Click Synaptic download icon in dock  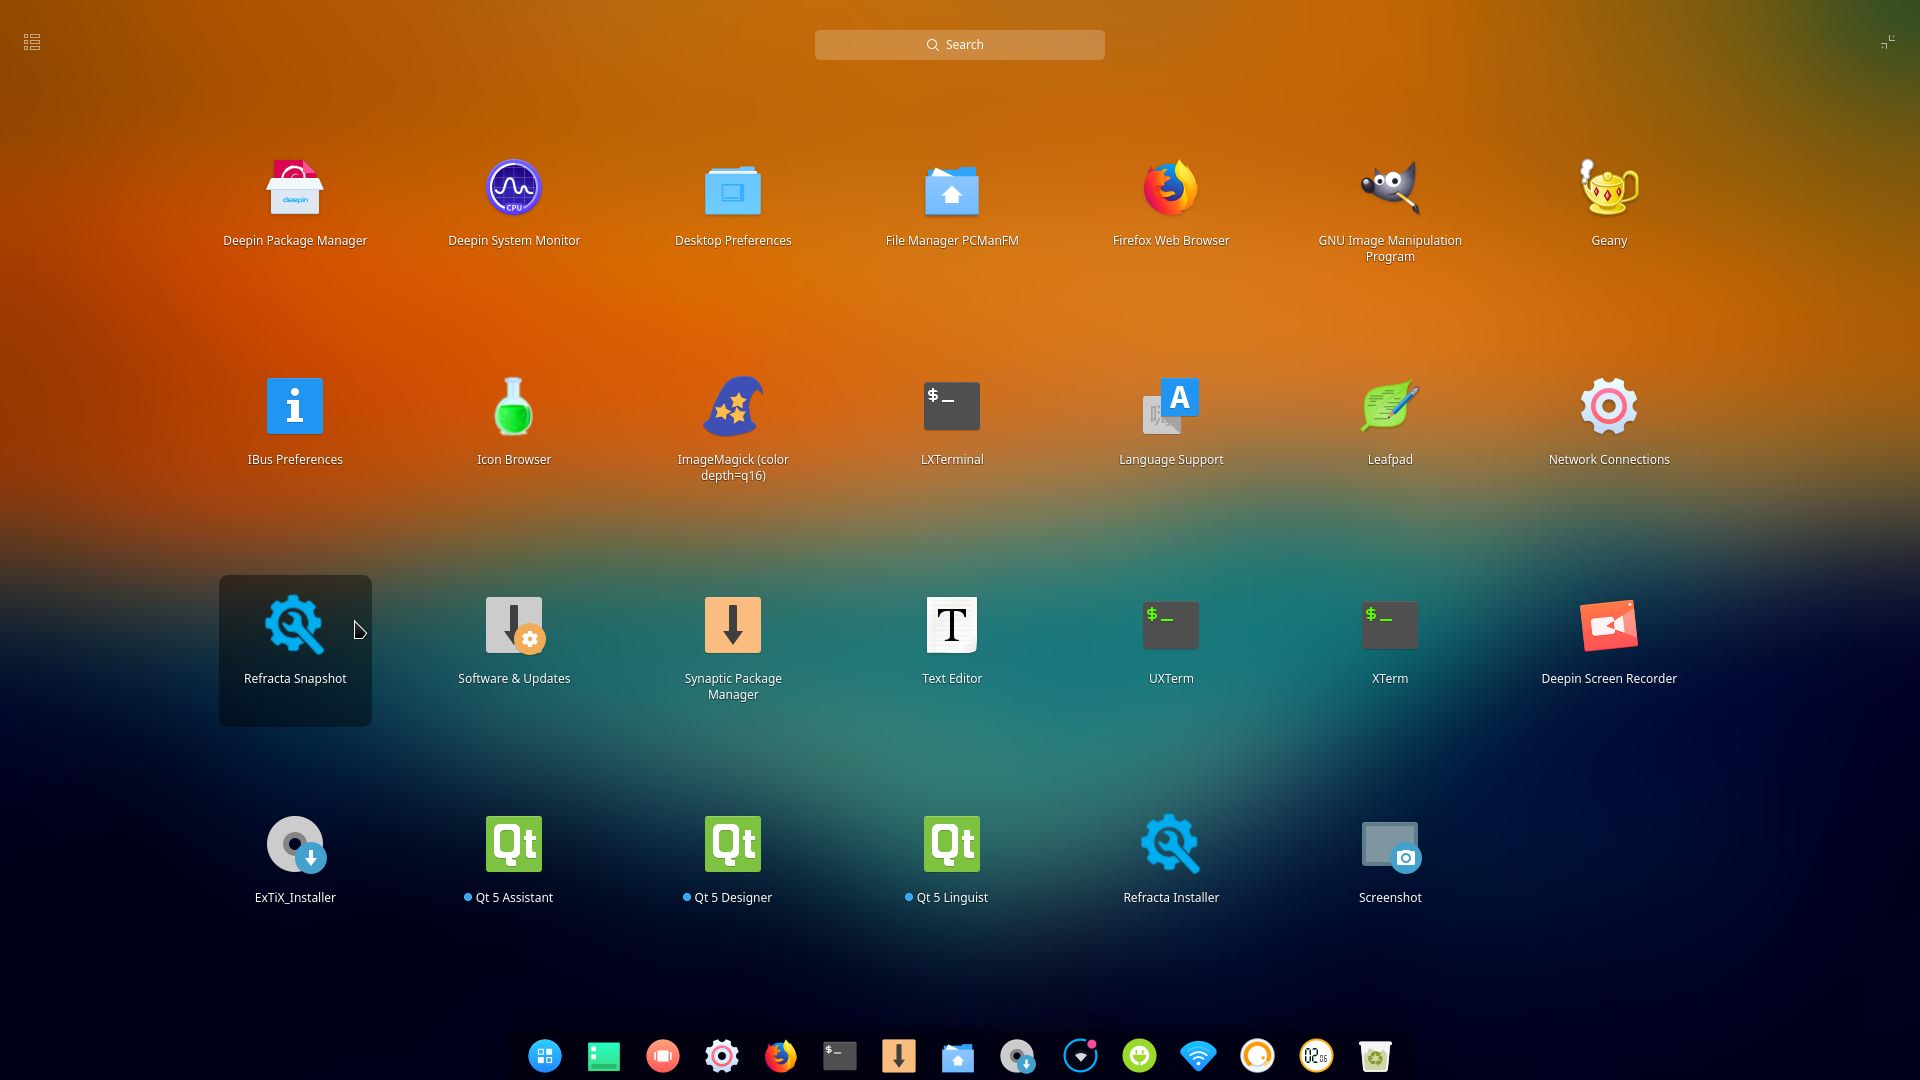899,1056
